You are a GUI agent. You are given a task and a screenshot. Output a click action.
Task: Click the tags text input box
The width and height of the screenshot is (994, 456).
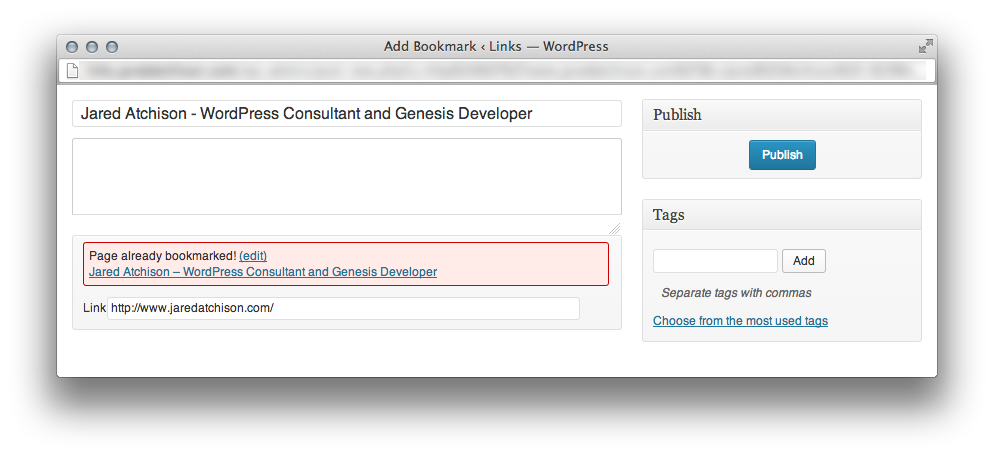point(715,261)
